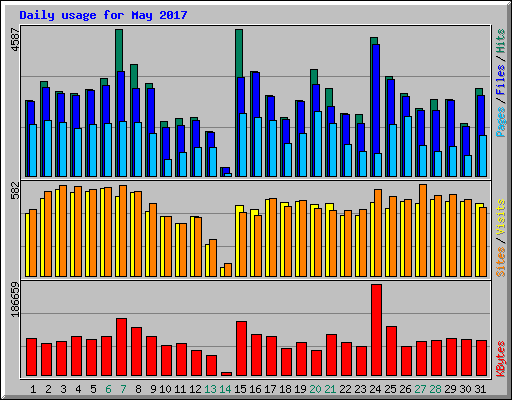Select green weekend day label 28

(x=435, y=389)
